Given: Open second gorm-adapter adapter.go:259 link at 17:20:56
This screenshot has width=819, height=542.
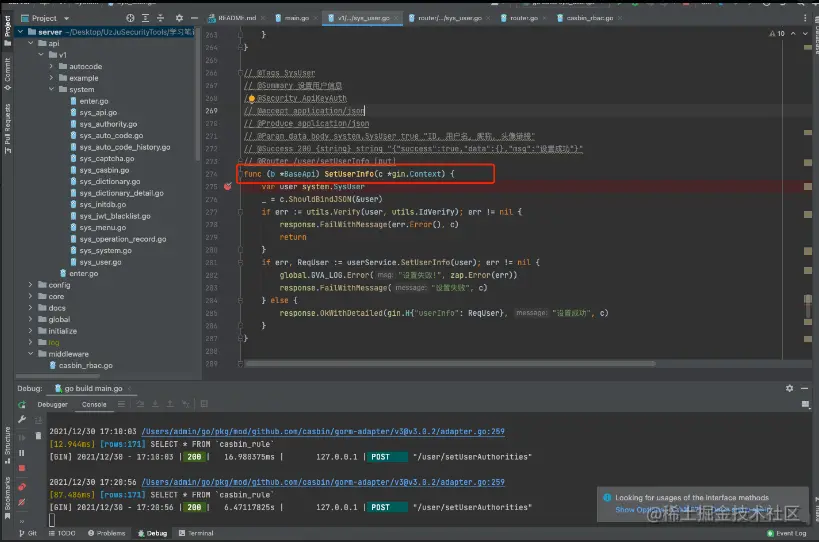Looking at the screenshot, I should [323, 482].
